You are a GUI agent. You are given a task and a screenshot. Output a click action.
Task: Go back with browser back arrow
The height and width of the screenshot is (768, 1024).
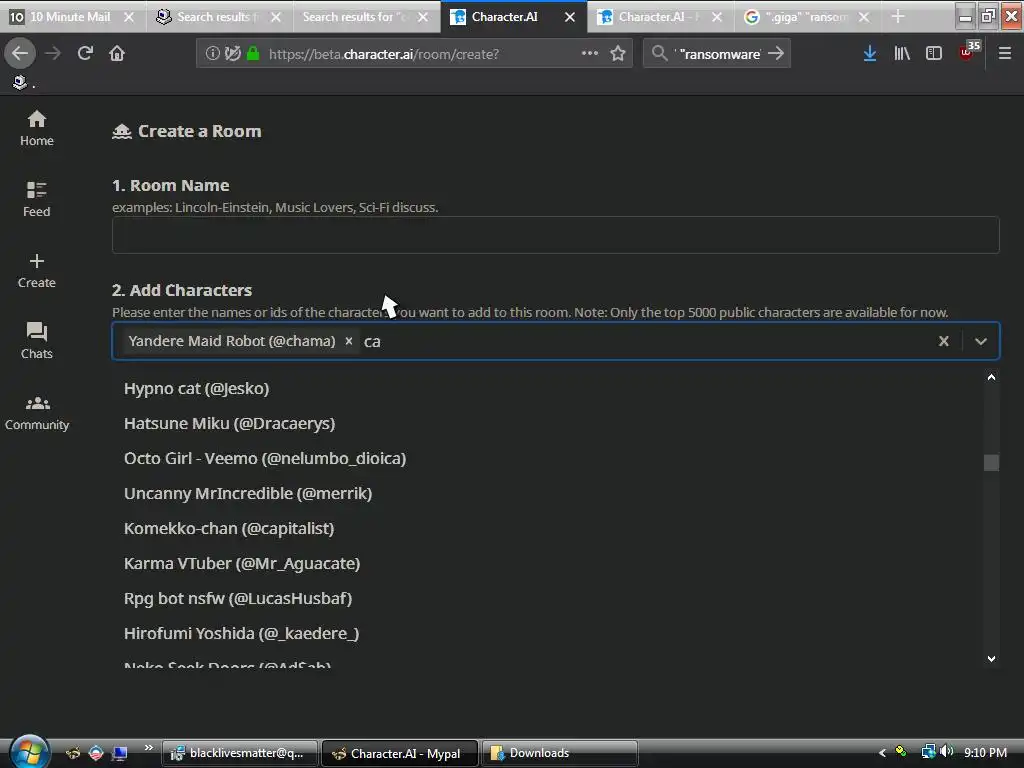pos(20,54)
